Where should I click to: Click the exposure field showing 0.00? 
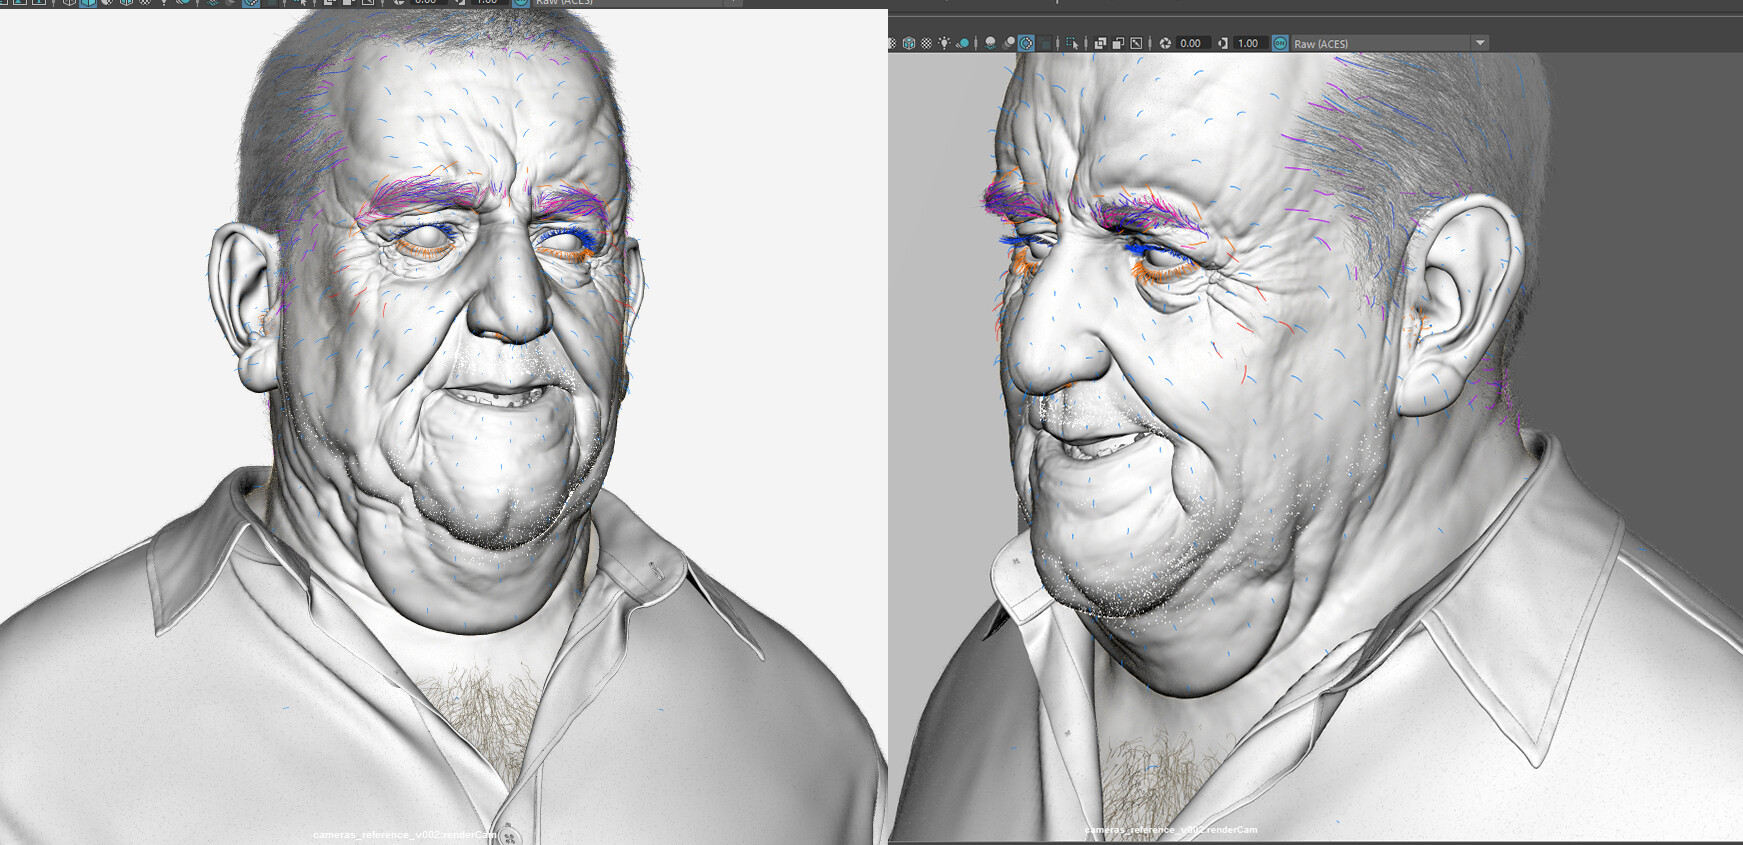[x=1194, y=43]
